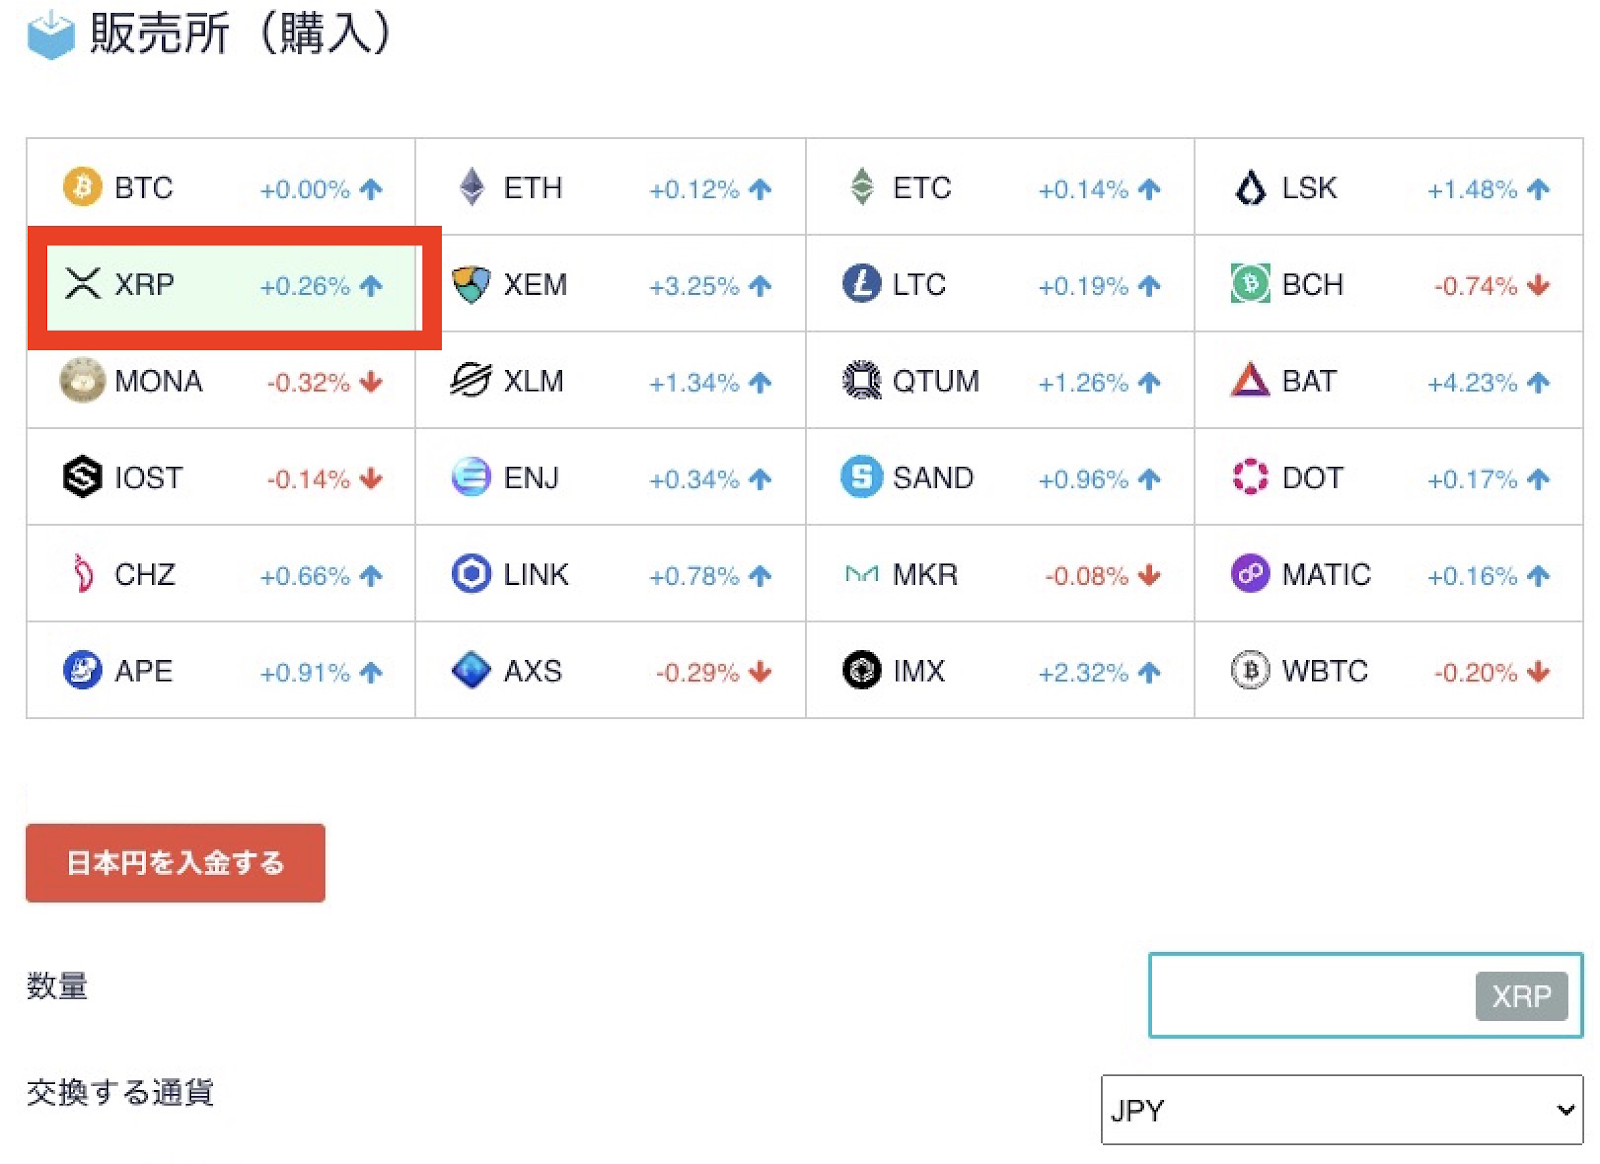Pick the CHZ Chiliz icon
The image size is (1600, 1164).
(x=82, y=574)
